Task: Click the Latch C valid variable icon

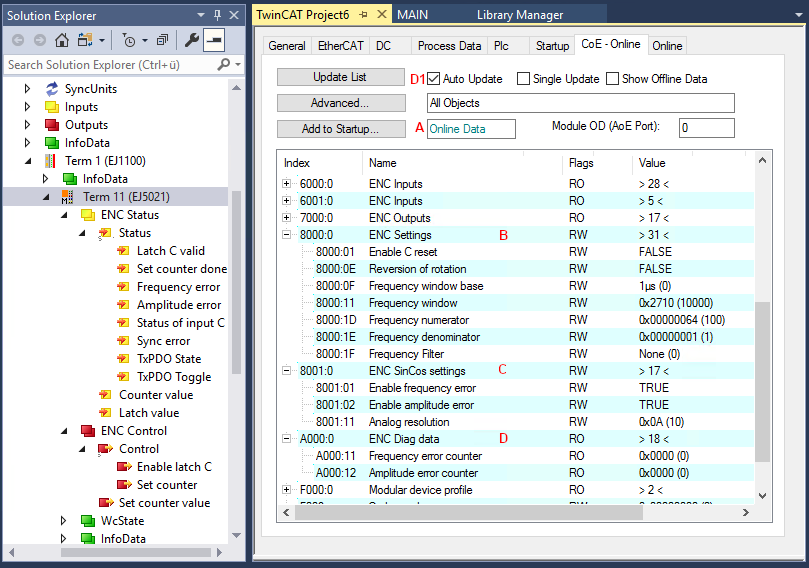Action: click(123, 251)
